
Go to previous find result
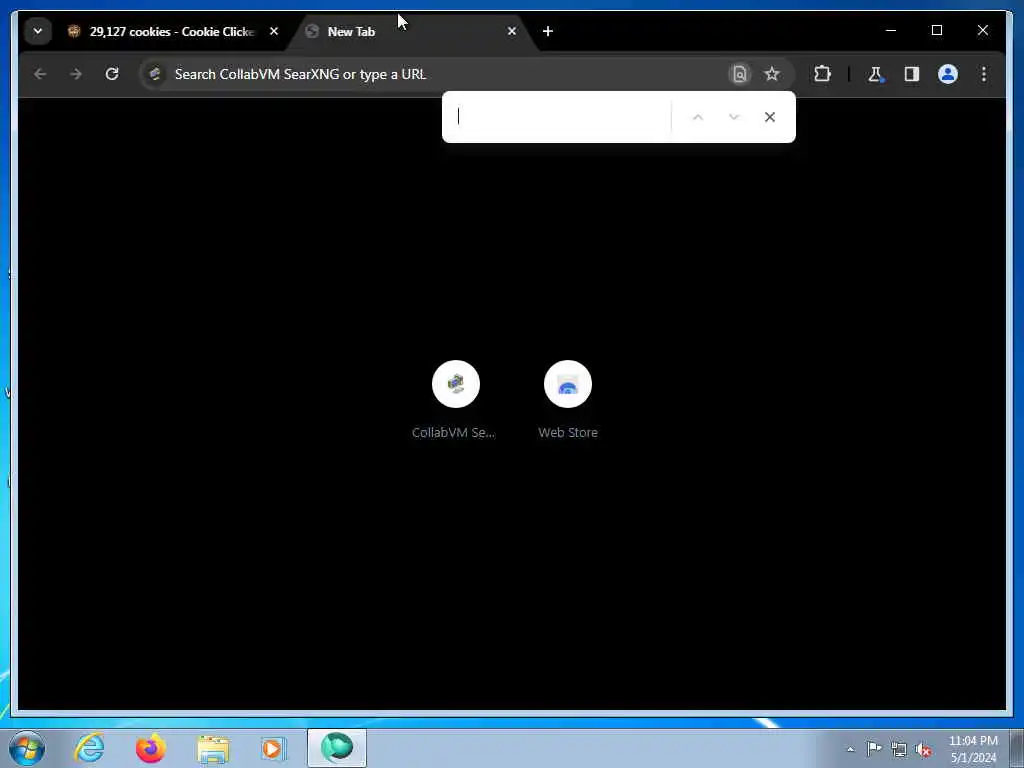tap(697, 118)
